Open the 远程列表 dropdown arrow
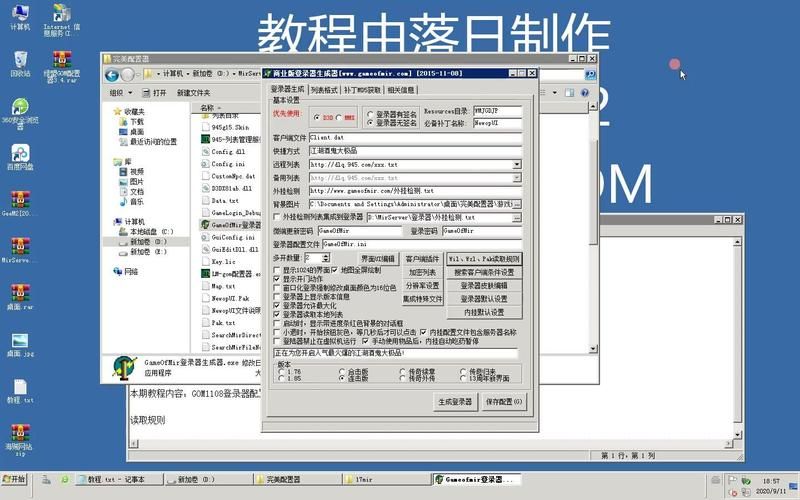The image size is (800, 500). pyautogui.click(x=517, y=164)
